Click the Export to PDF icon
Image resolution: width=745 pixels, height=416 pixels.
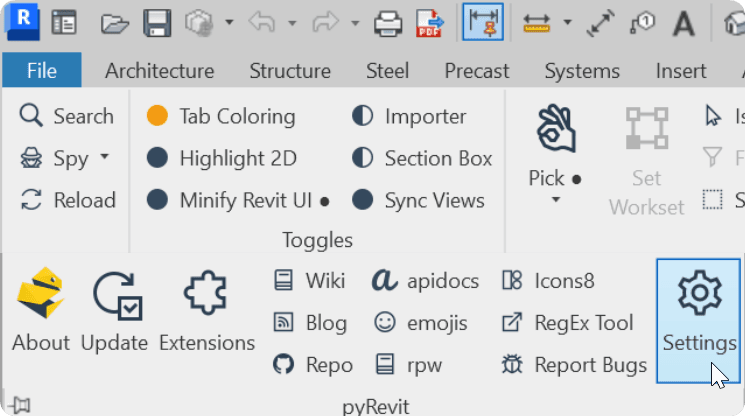coord(430,22)
